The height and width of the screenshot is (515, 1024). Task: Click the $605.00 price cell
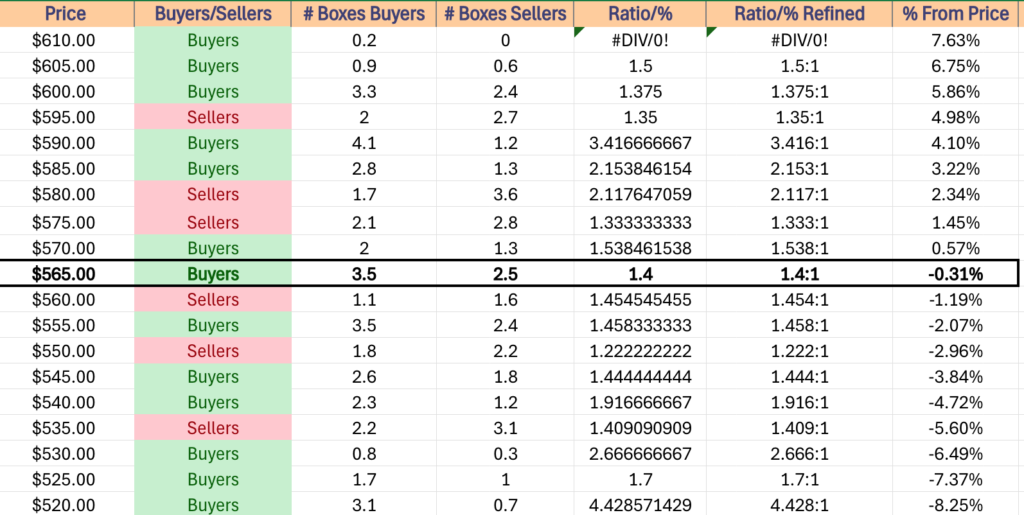pos(67,66)
